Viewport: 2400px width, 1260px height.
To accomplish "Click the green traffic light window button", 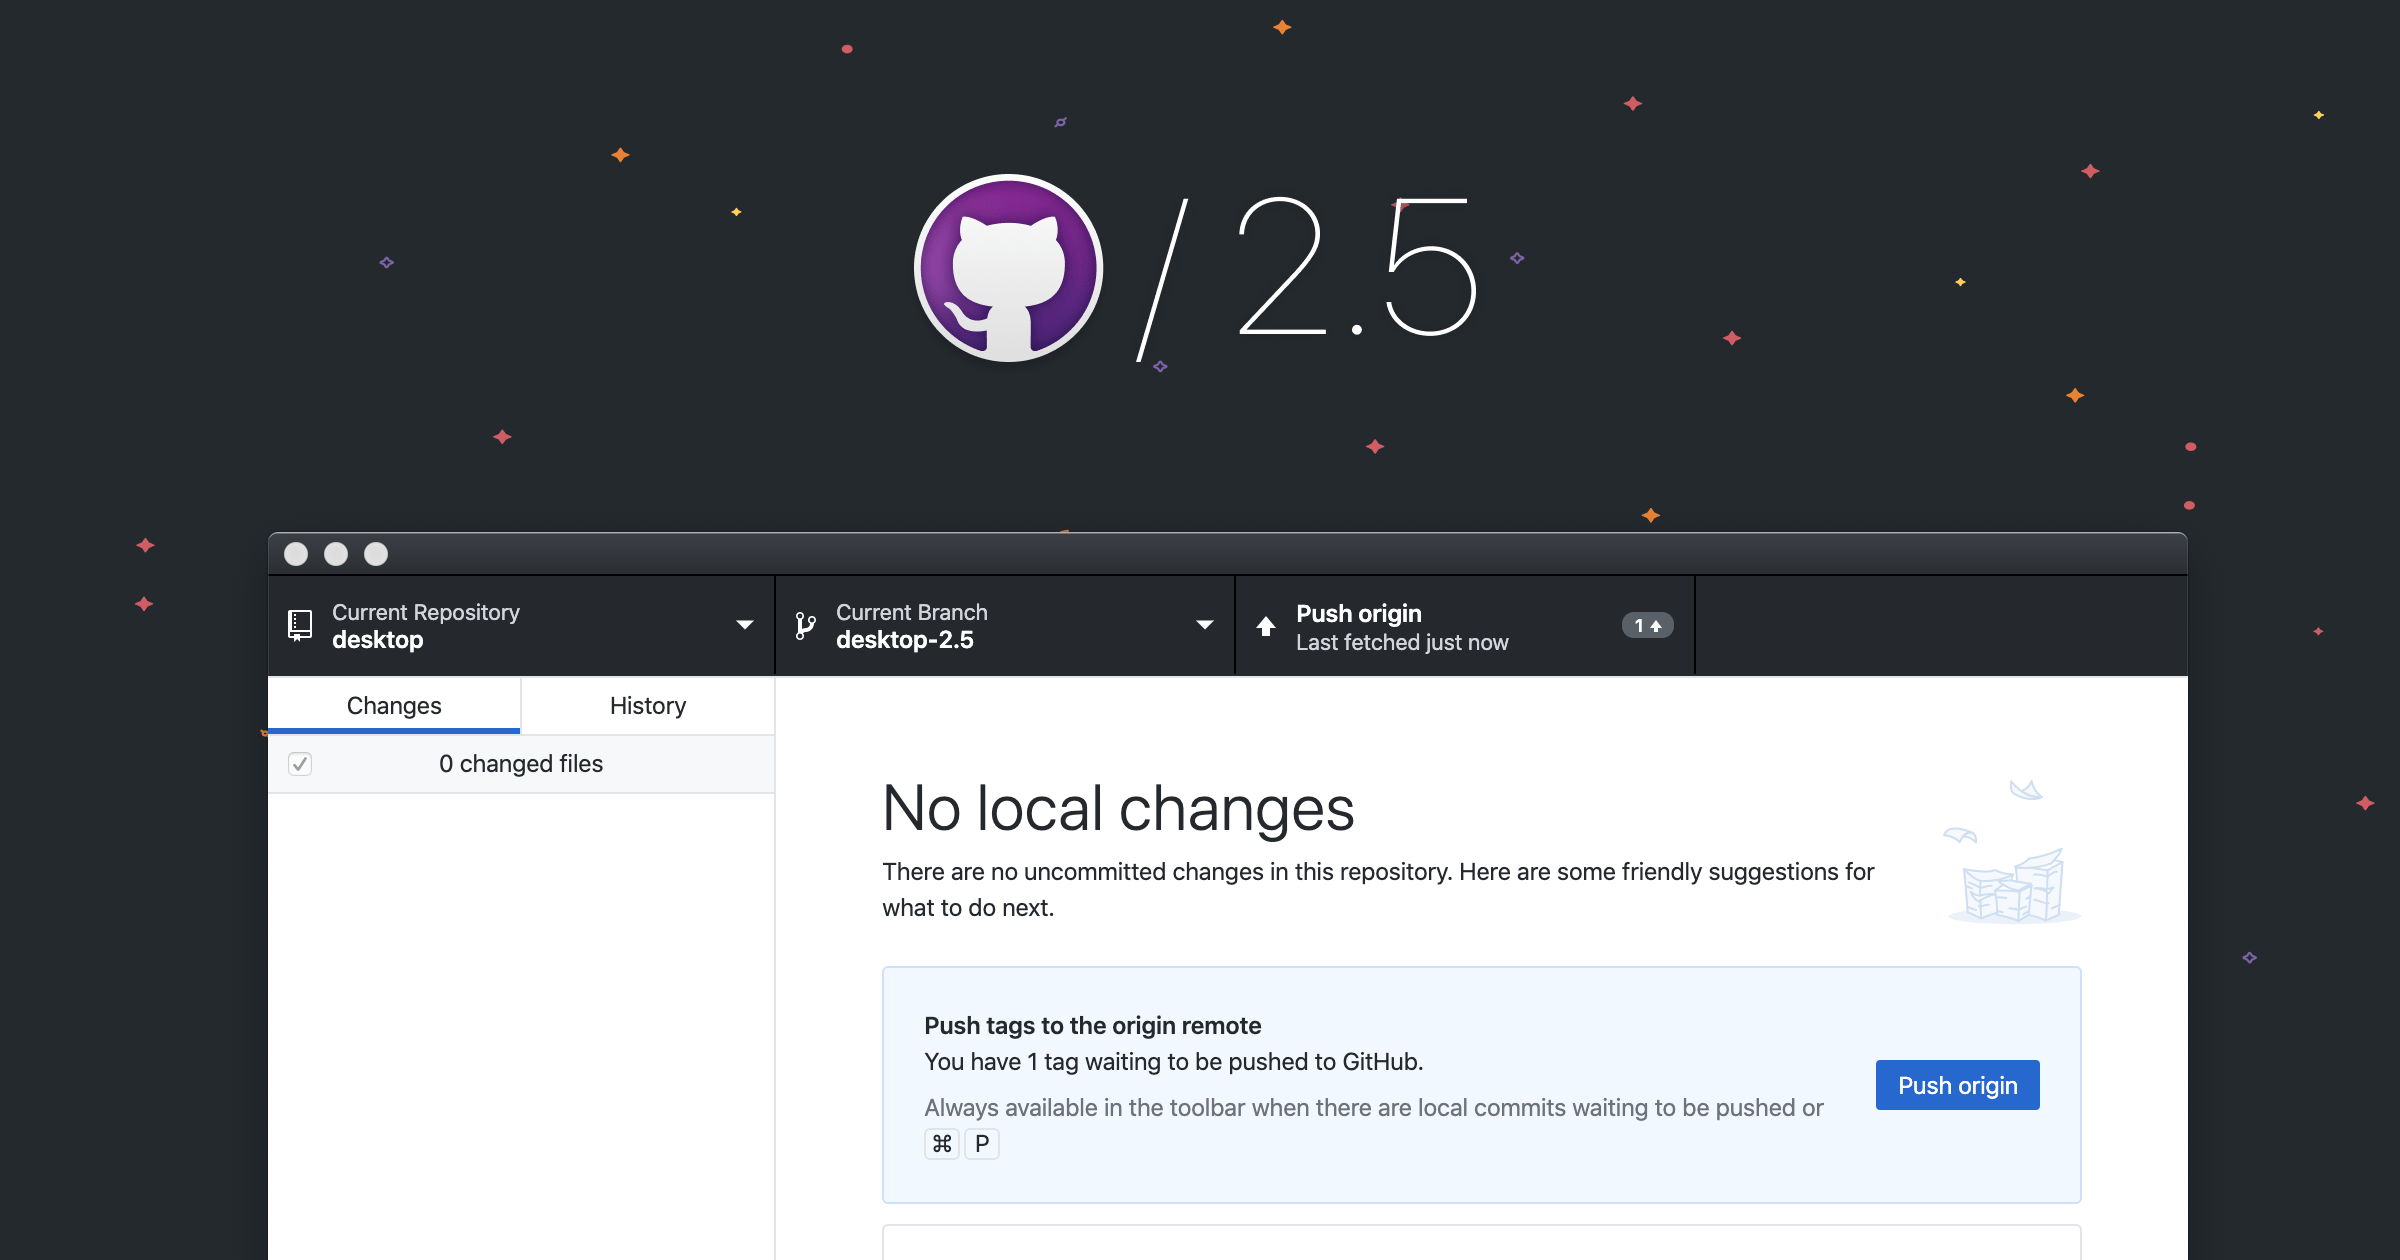I will (x=375, y=553).
